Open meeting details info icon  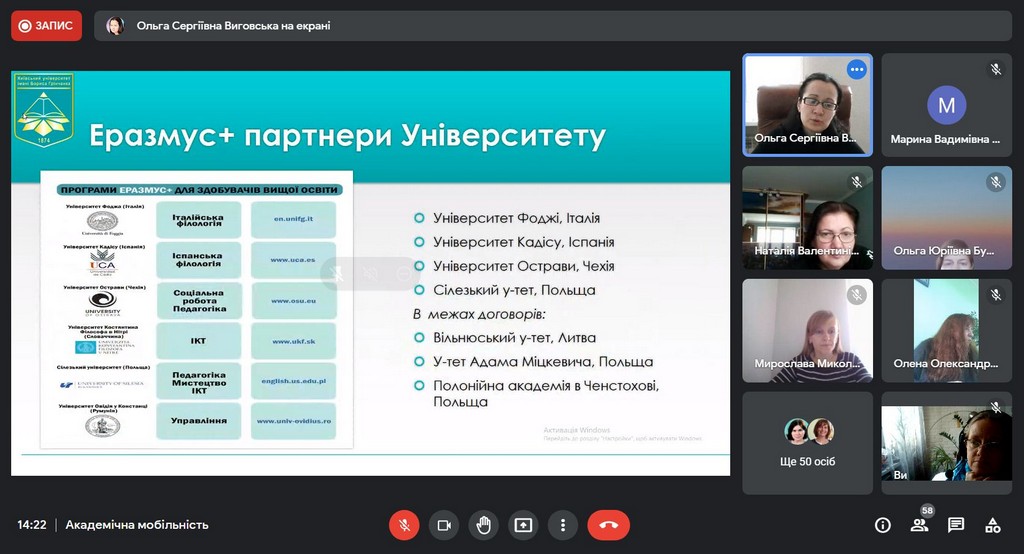[883, 525]
